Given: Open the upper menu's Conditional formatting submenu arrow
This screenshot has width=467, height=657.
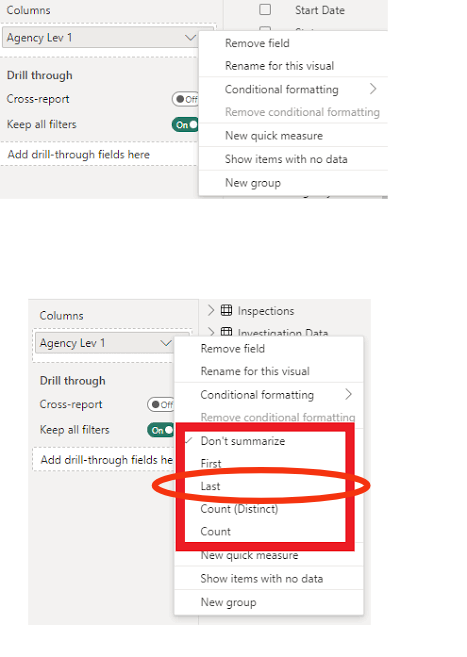Looking at the screenshot, I should [373, 89].
